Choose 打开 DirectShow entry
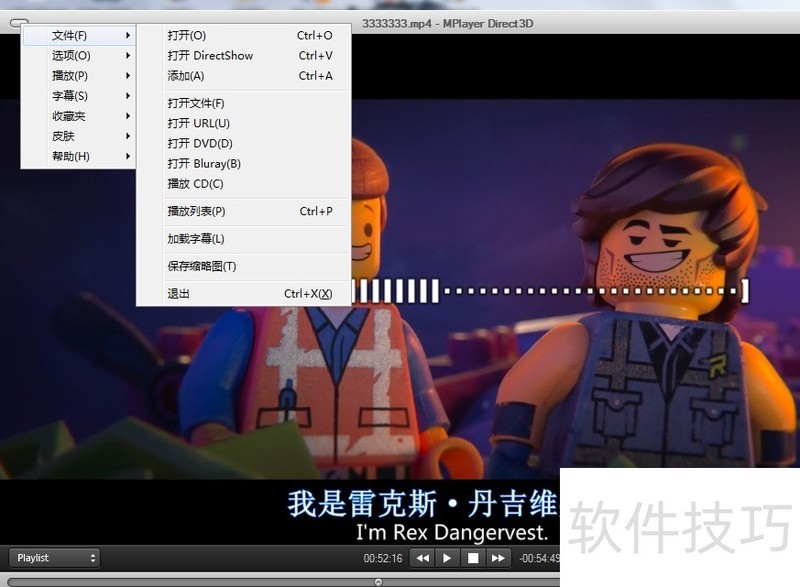Screen dimensions: 800x587 pyautogui.click(x=244, y=56)
